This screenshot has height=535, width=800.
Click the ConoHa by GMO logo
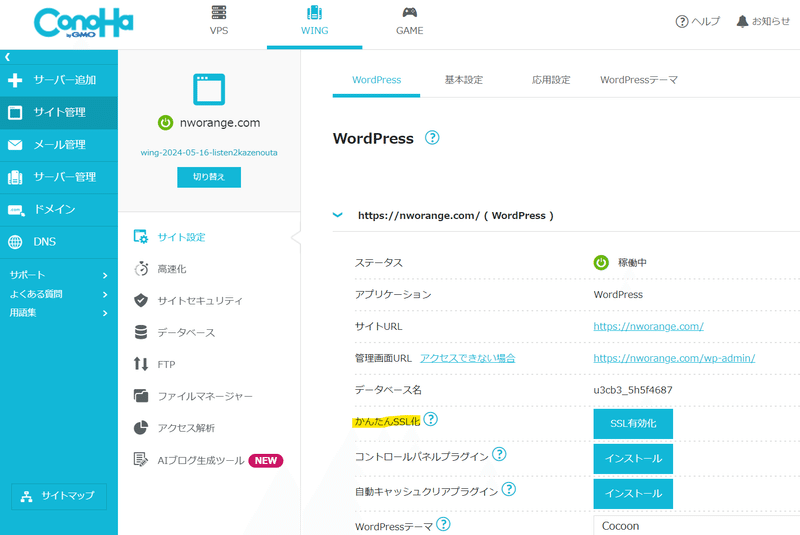[83, 23]
